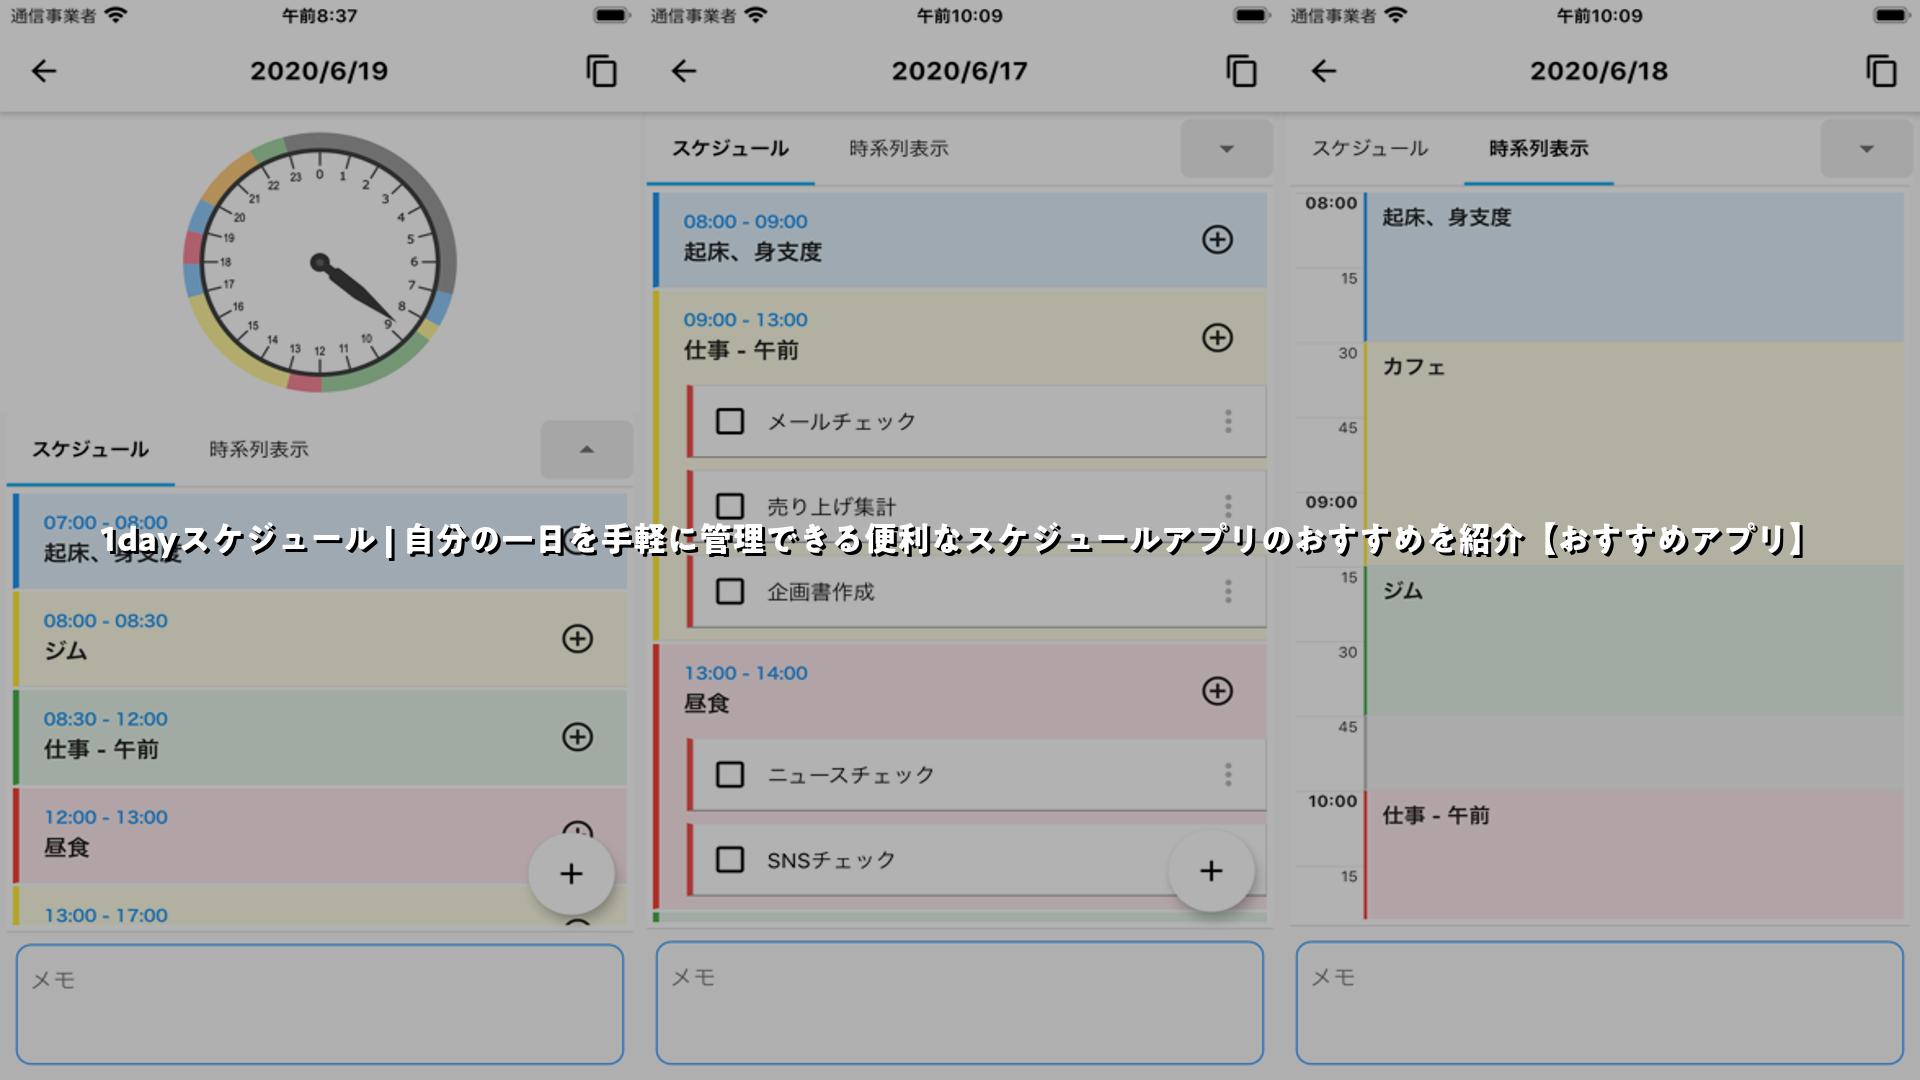This screenshot has width=1920, height=1080.
Task: Open options menu for 企画書作成
Action: point(1228,591)
